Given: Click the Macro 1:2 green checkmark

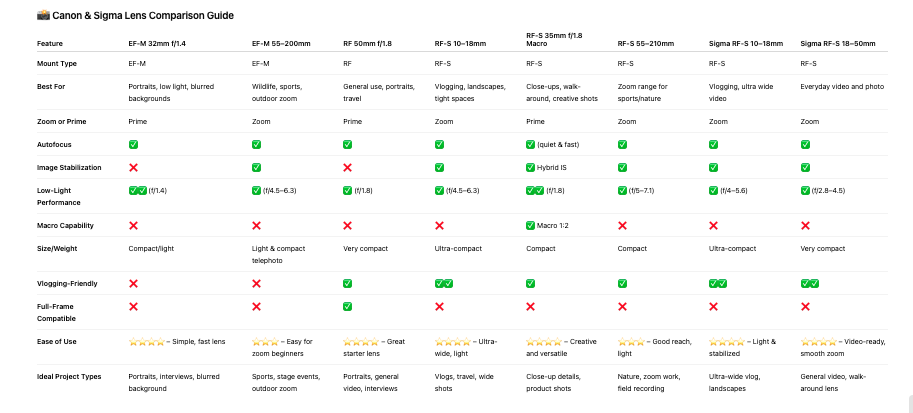Looking at the screenshot, I should (530, 225).
